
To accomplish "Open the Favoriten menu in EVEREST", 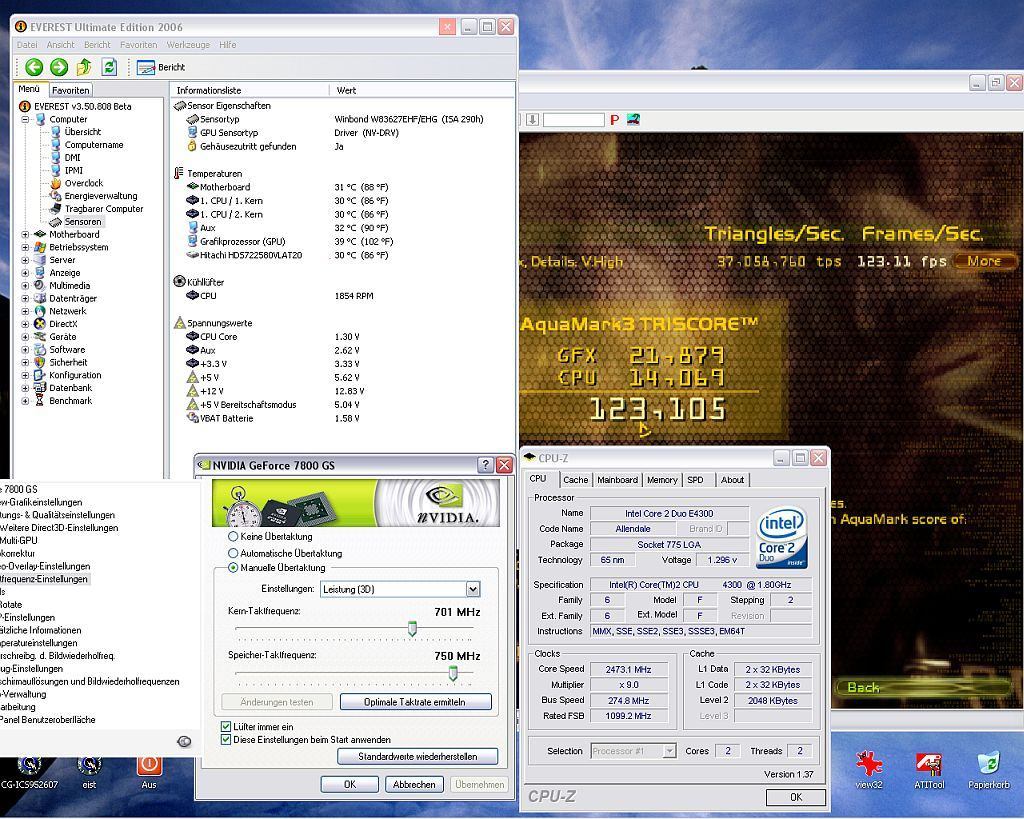I will [138, 45].
